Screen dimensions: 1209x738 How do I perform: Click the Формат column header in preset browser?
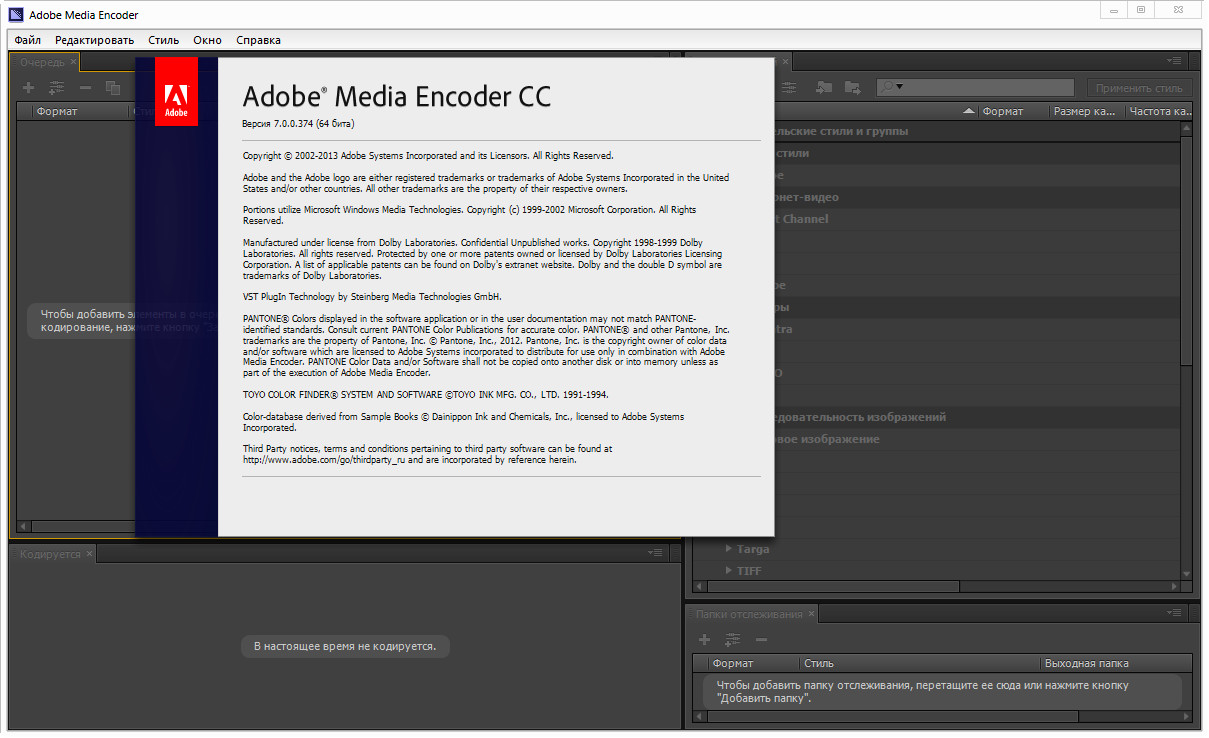(x=1012, y=111)
